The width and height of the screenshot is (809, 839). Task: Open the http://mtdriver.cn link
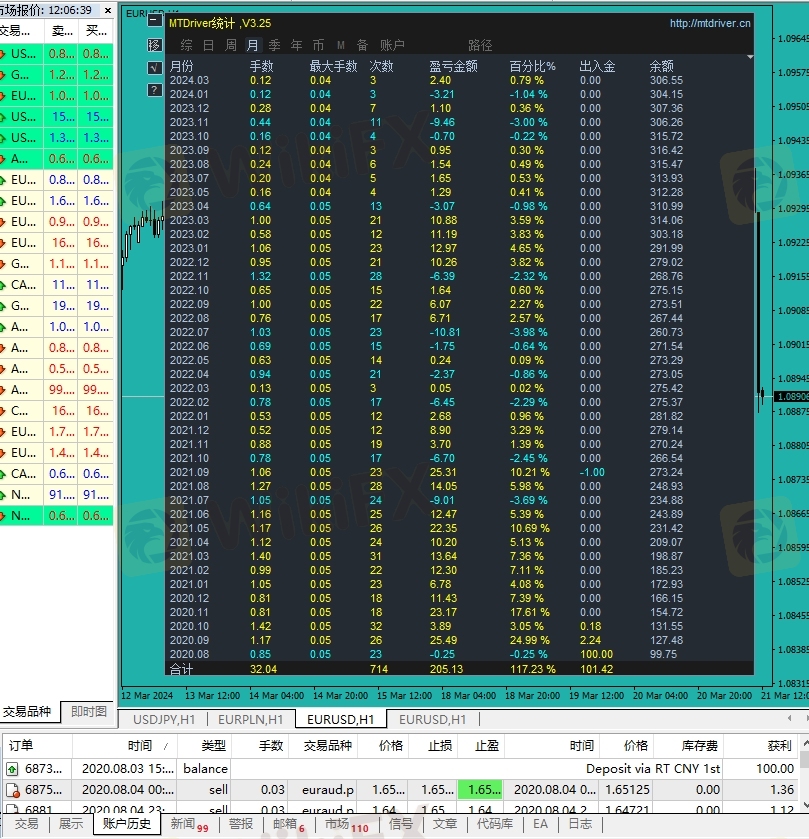(710, 23)
